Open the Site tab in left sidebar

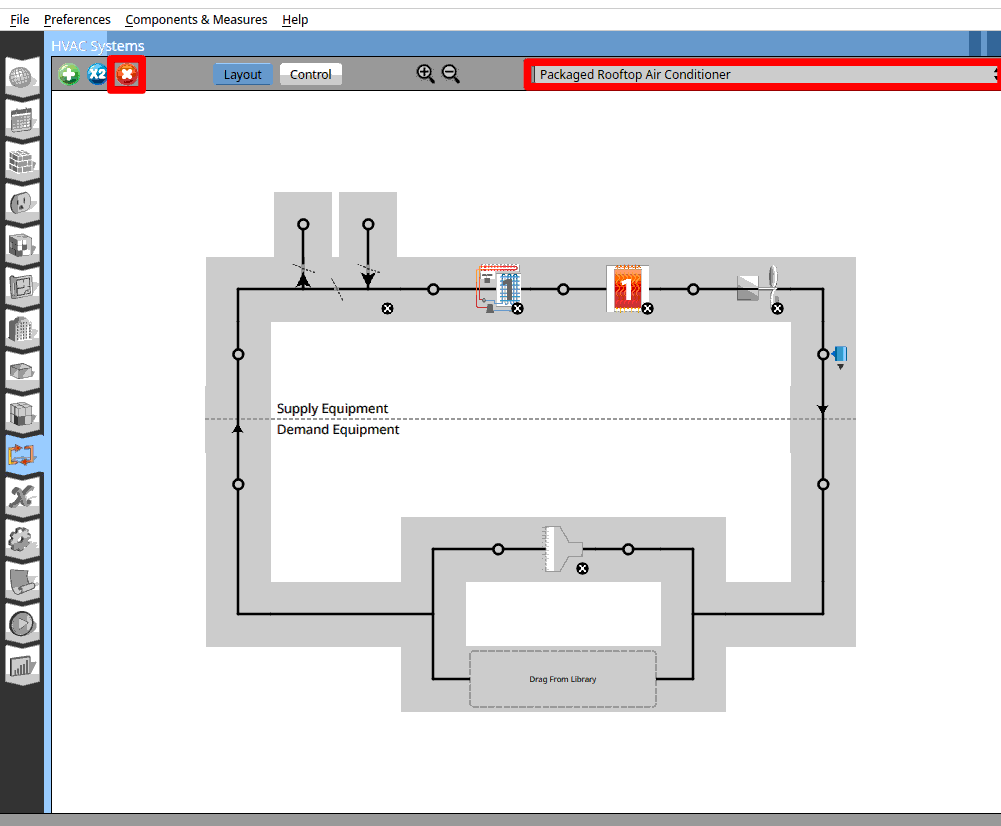point(22,77)
